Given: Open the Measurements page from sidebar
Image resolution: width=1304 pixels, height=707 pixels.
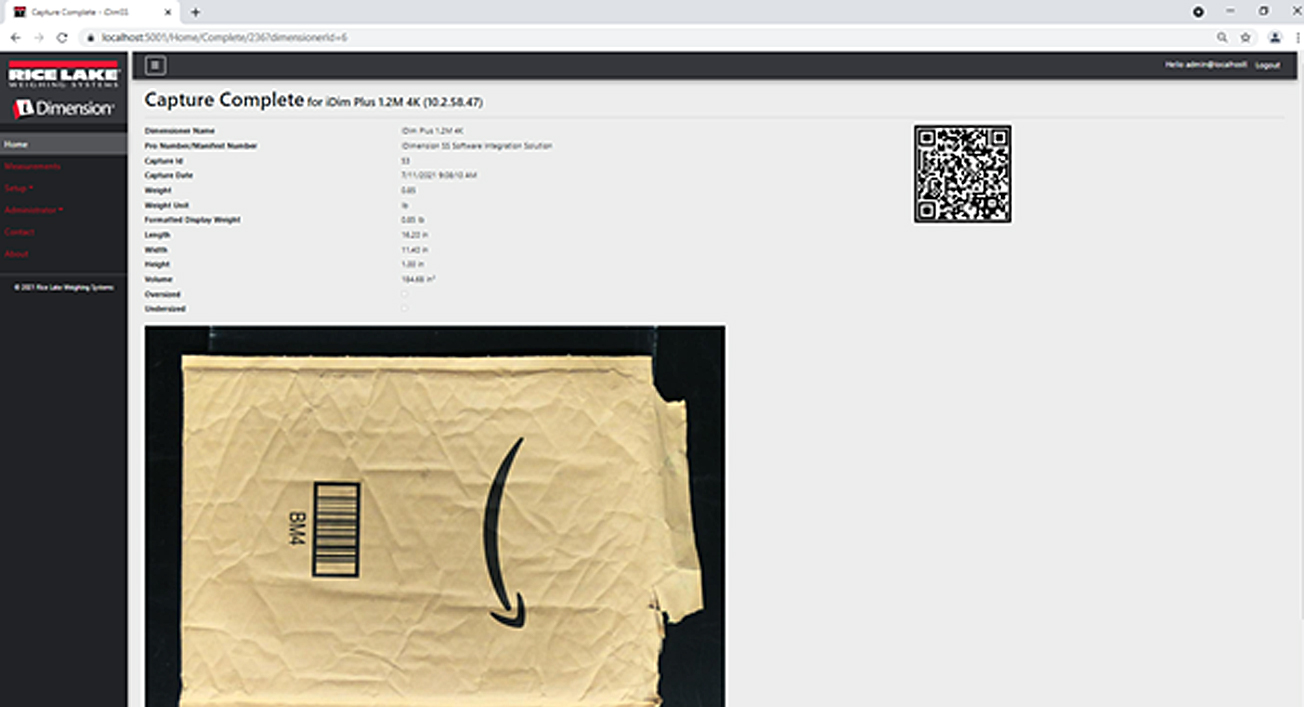Looking at the screenshot, I should (32, 166).
